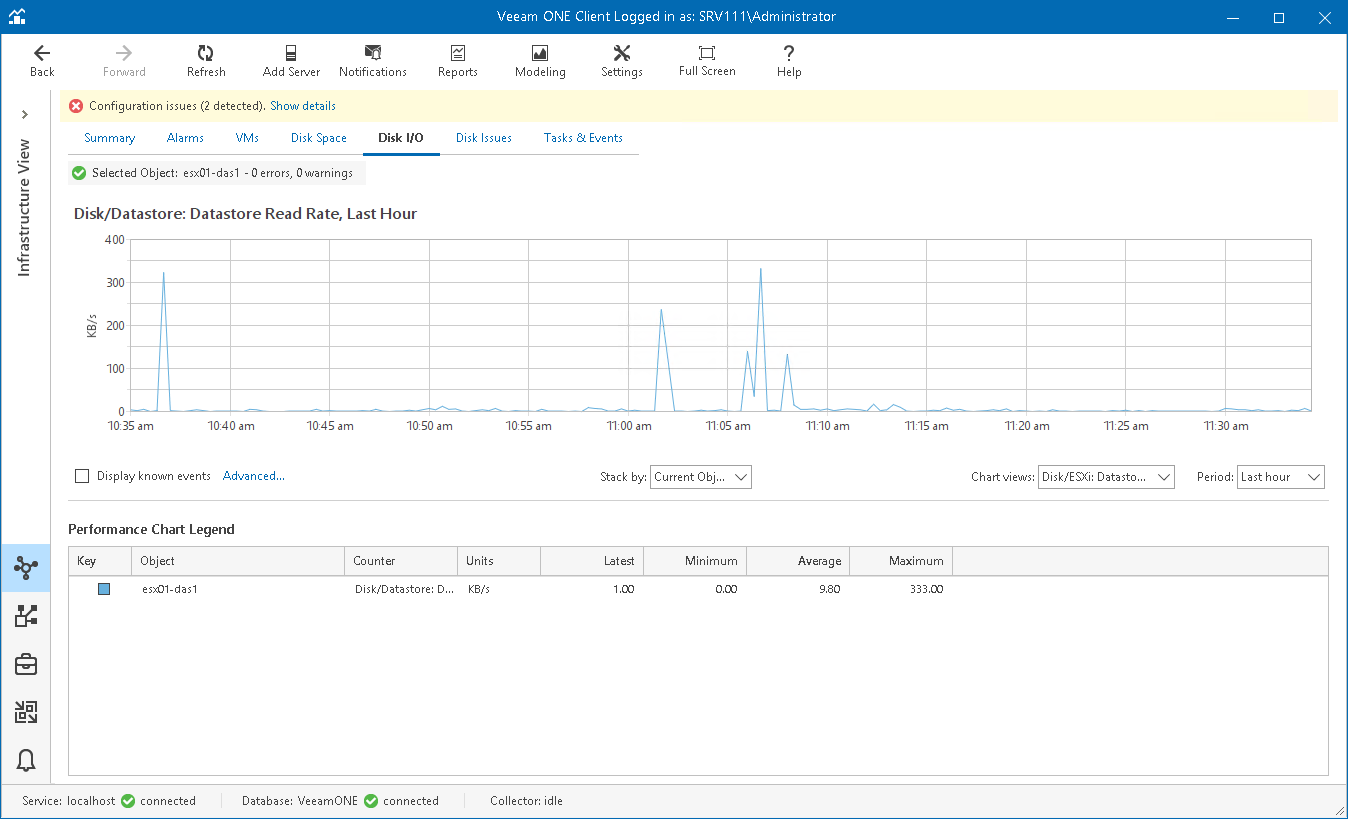Sort legend by the Average column header
Image resolution: width=1348 pixels, height=819 pixels.
click(x=798, y=561)
